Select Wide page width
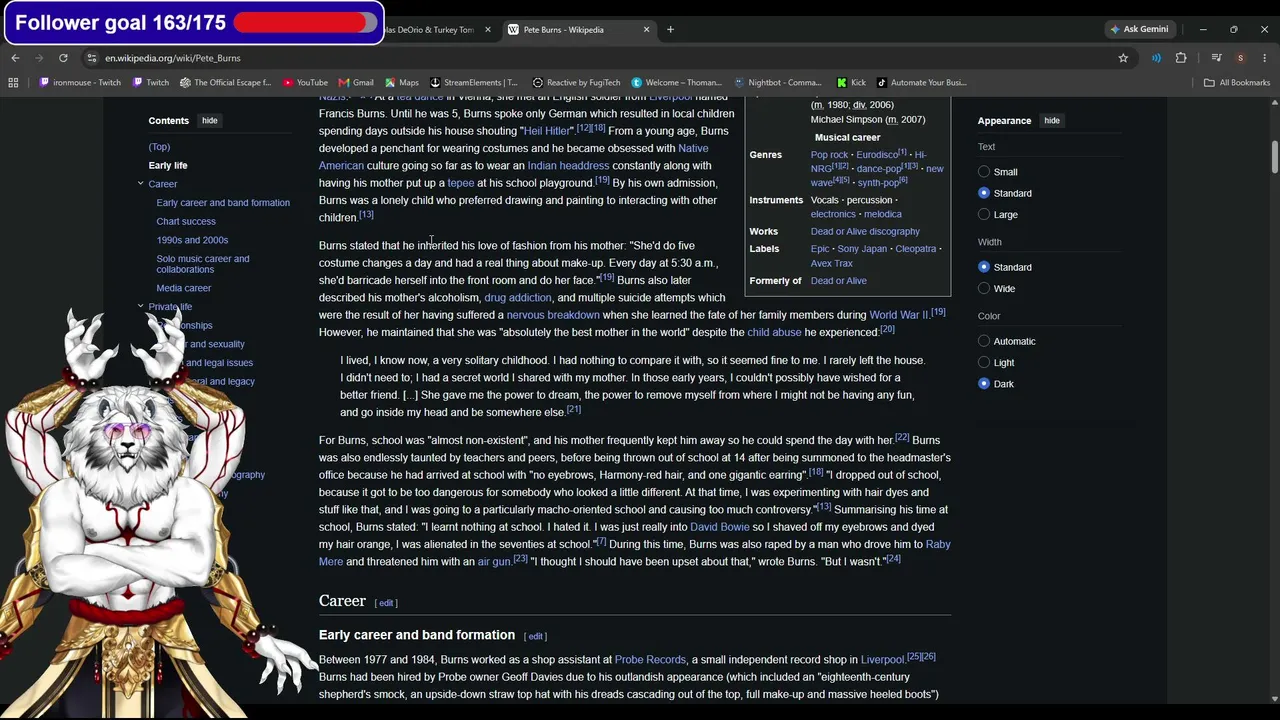The image size is (1280, 720). point(984,288)
